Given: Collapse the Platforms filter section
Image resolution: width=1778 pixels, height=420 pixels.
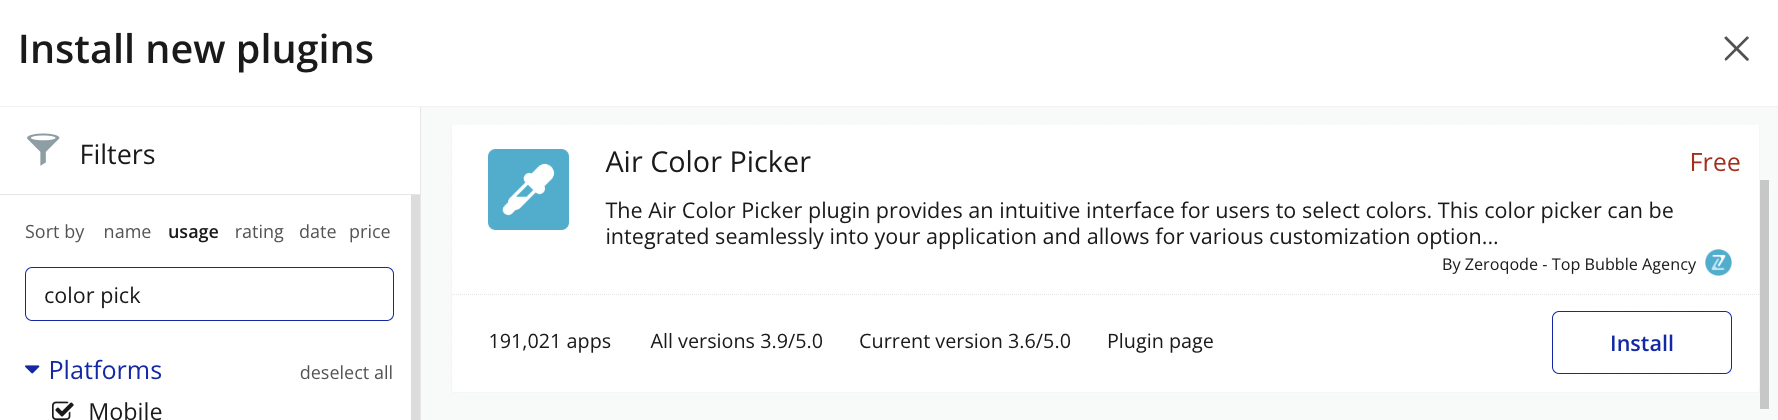Looking at the screenshot, I should point(33,370).
